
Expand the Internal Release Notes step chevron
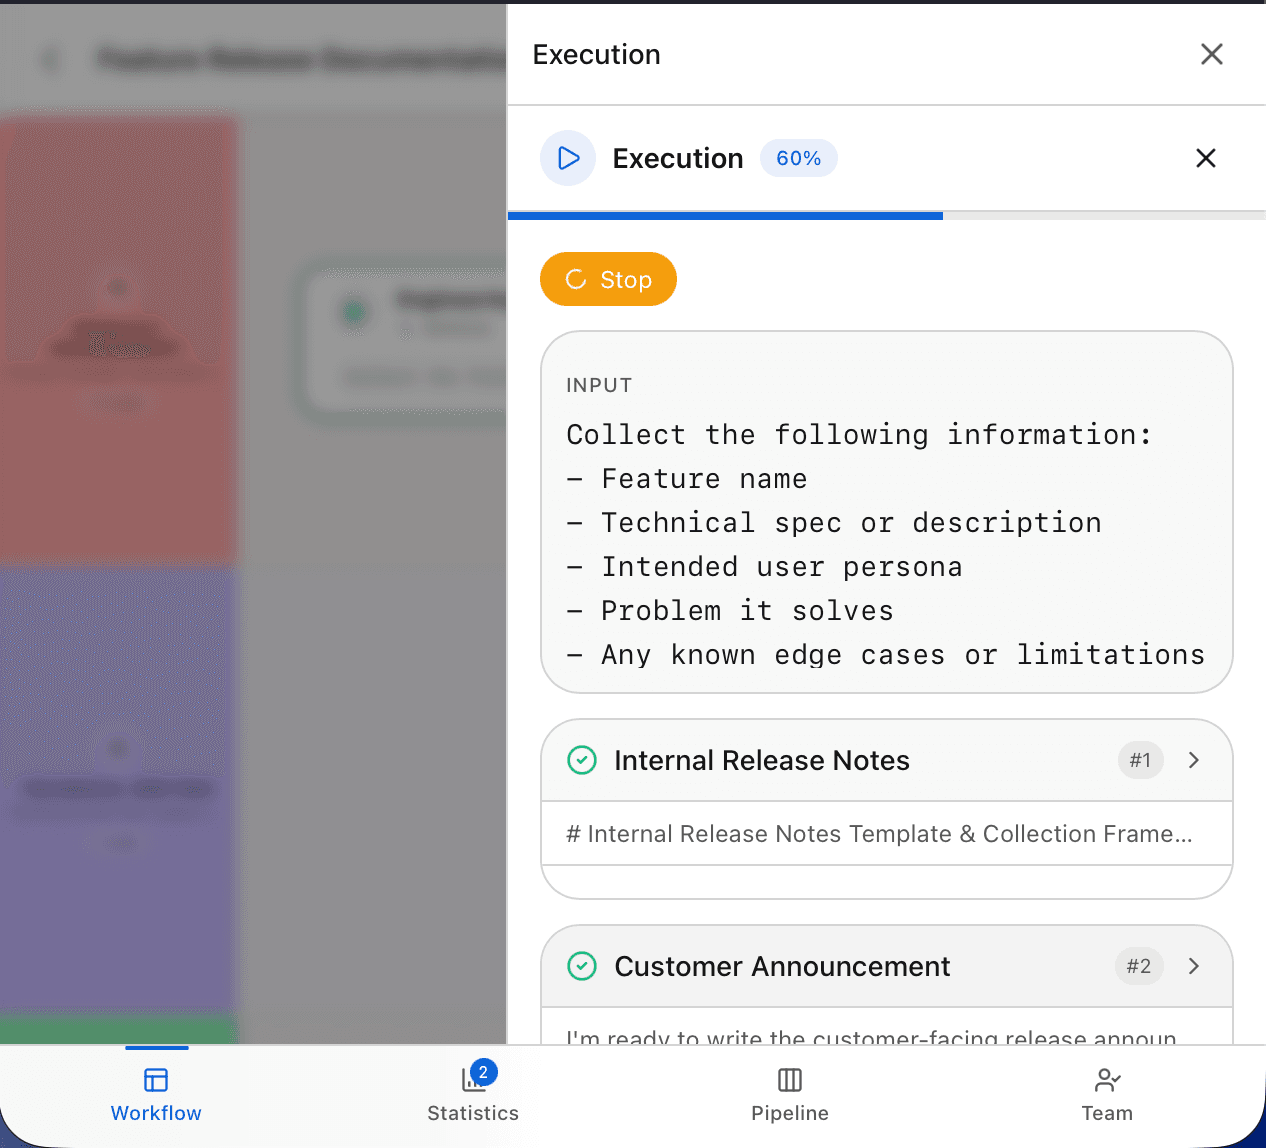pos(1194,760)
